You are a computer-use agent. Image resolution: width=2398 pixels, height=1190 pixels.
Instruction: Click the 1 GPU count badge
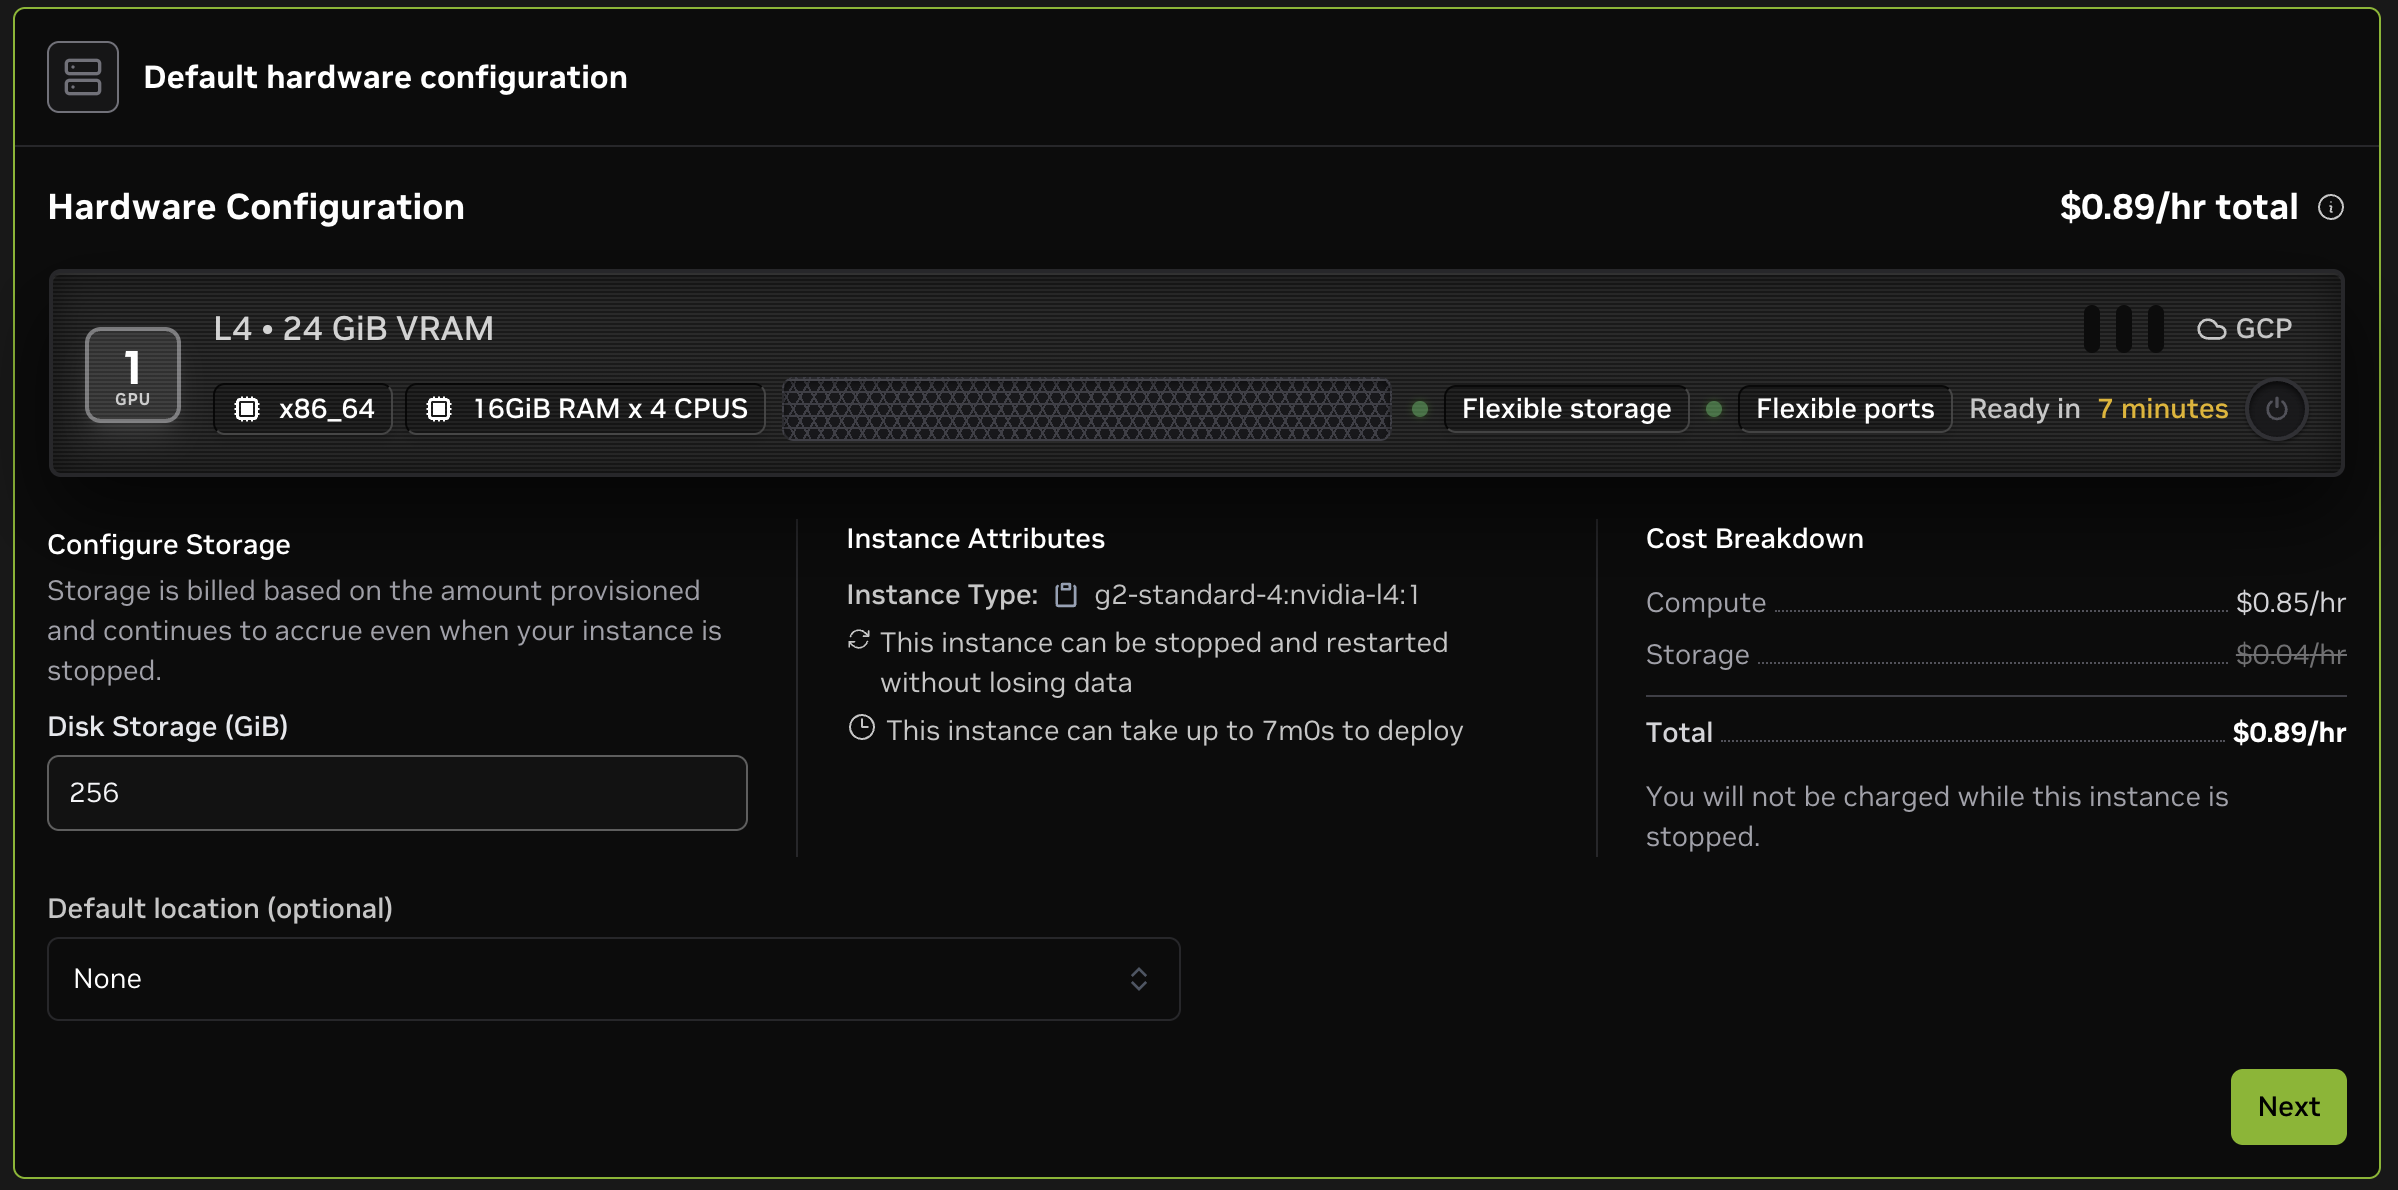133,375
